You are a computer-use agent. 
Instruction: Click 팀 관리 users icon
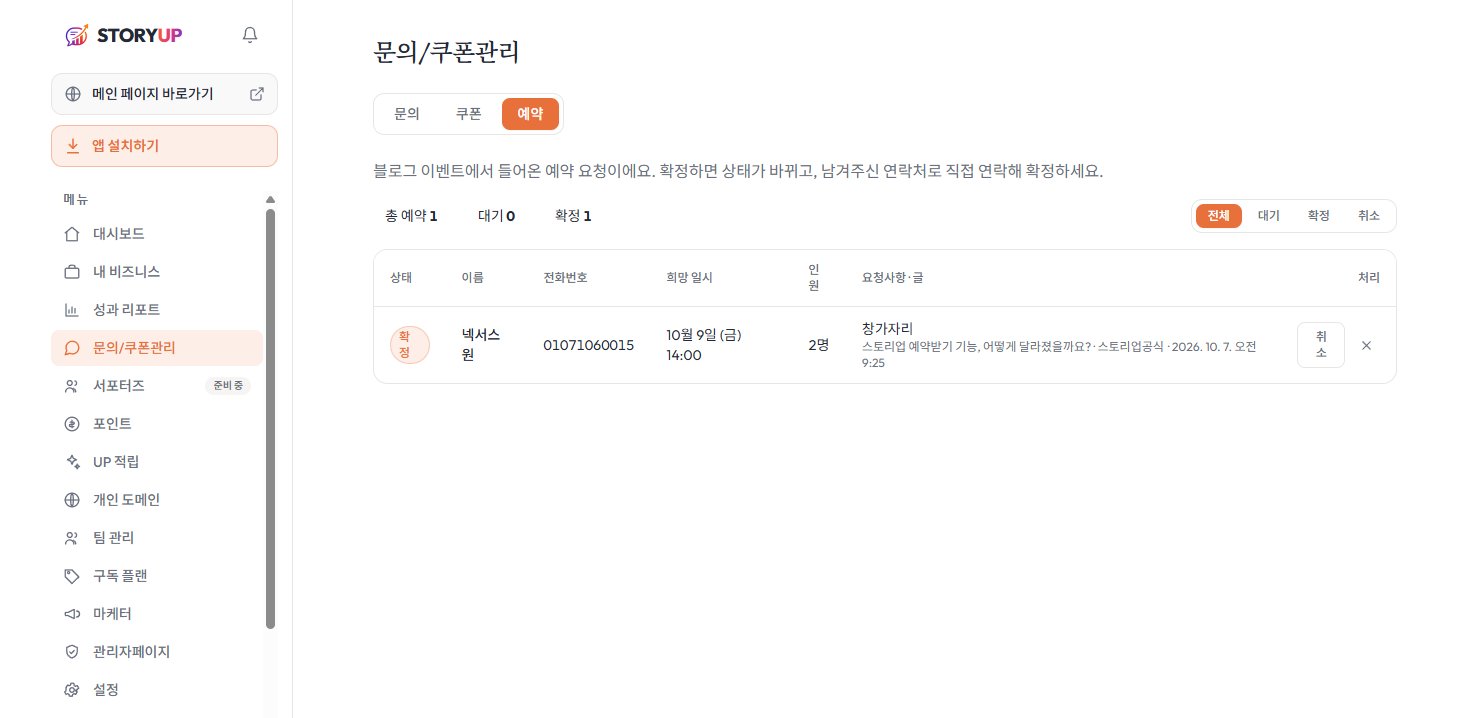tap(71, 538)
